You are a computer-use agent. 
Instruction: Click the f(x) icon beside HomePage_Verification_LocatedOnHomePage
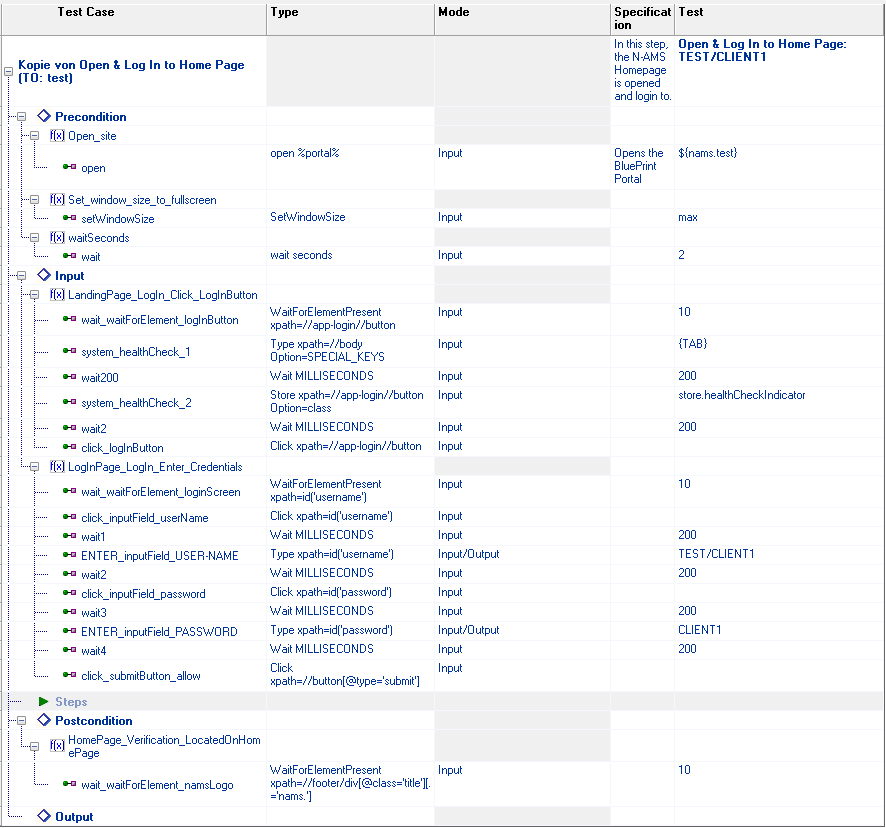57,745
